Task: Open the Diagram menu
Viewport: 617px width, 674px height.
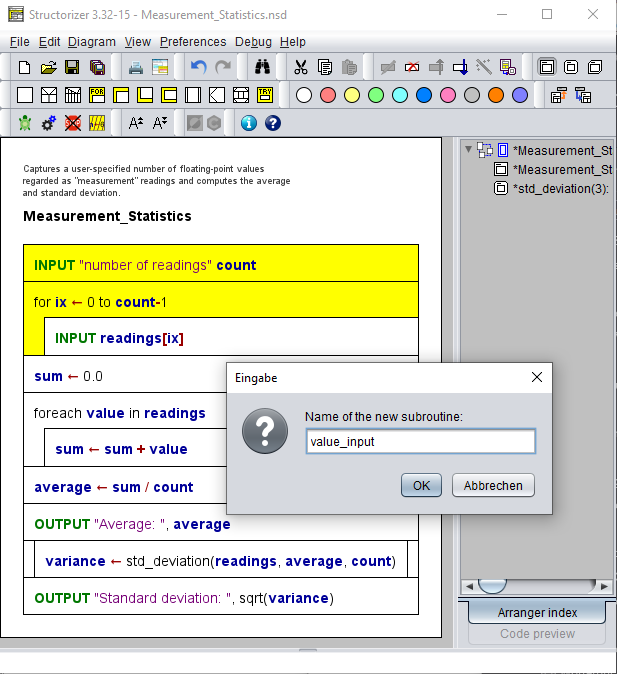Action: 92,42
